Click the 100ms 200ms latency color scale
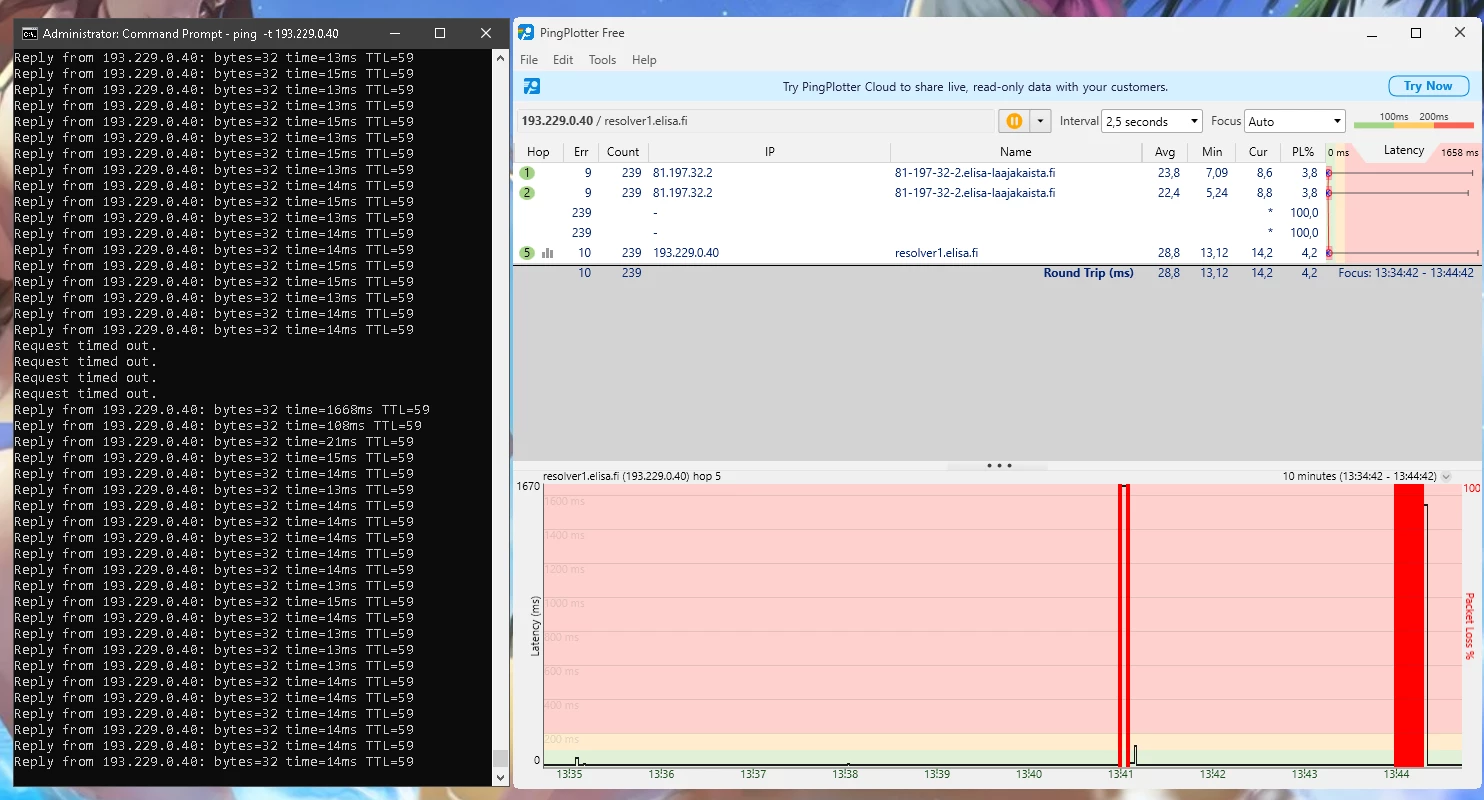 [1413, 121]
